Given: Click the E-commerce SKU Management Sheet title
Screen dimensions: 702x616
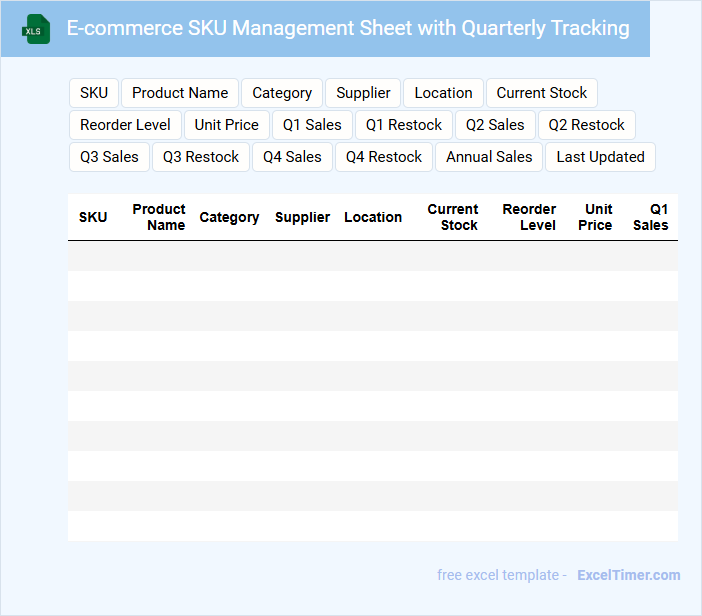Looking at the screenshot, I should [x=348, y=29].
